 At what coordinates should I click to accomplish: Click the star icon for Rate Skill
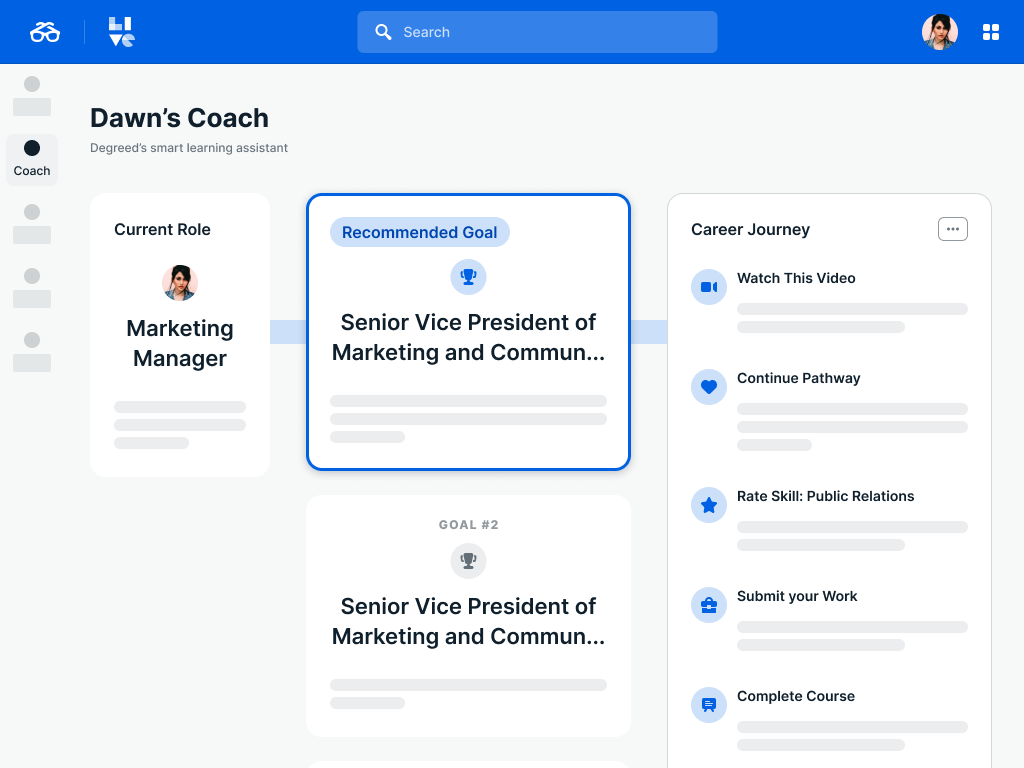pos(709,505)
